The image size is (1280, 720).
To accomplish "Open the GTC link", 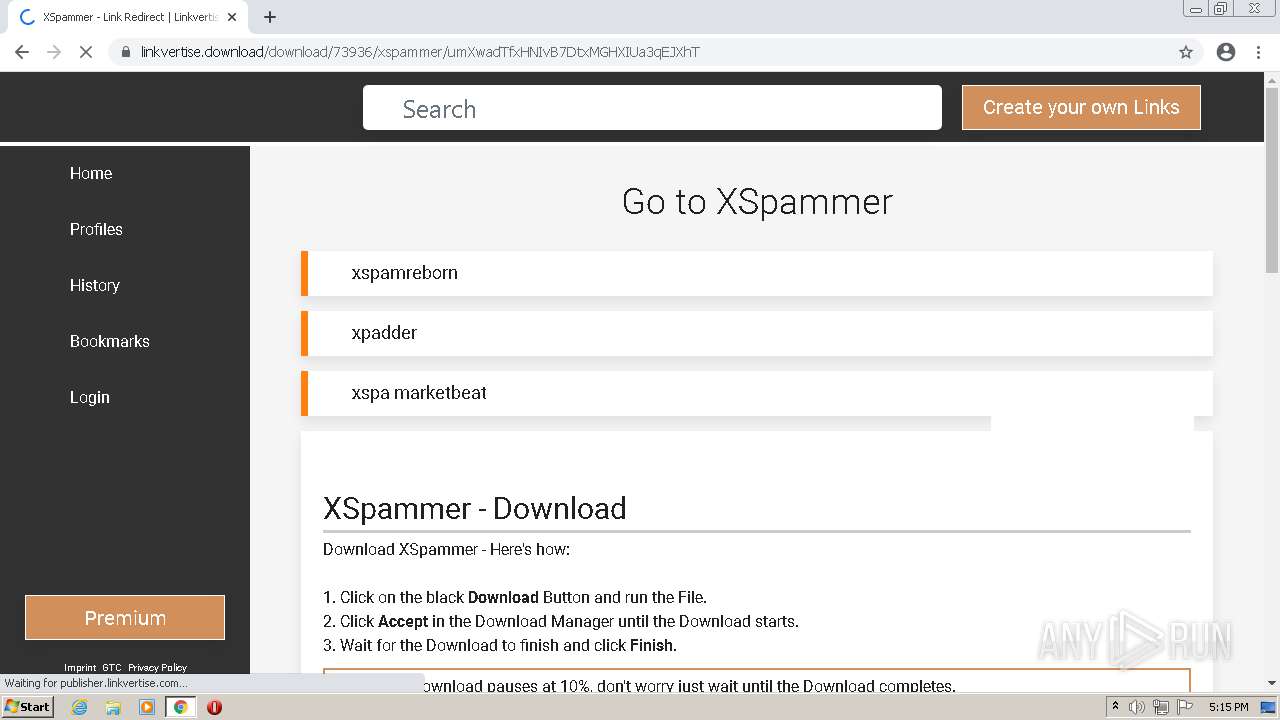I will pyautogui.click(x=112, y=667).
